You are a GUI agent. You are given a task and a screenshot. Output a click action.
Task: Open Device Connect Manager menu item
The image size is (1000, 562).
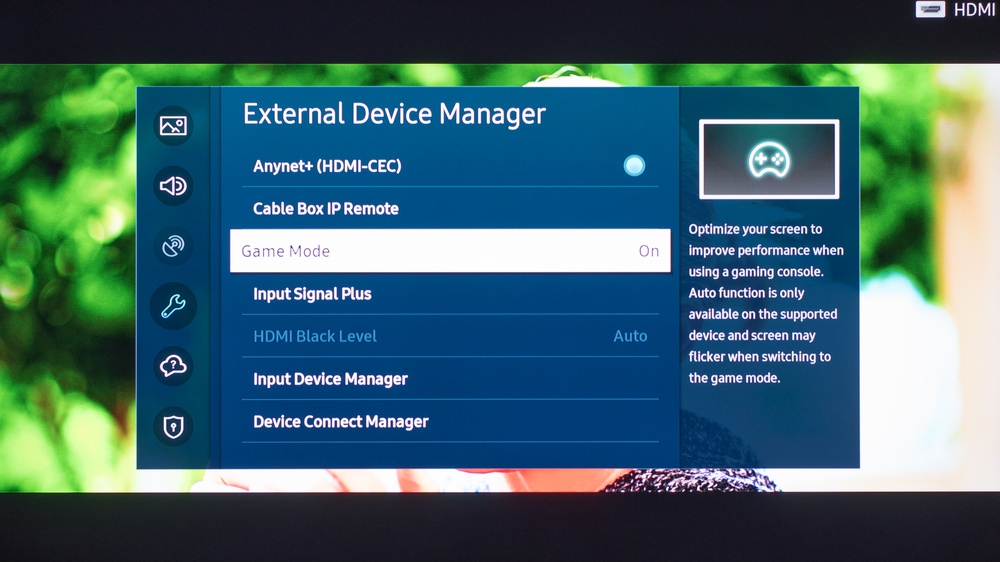pyautogui.click(x=341, y=422)
